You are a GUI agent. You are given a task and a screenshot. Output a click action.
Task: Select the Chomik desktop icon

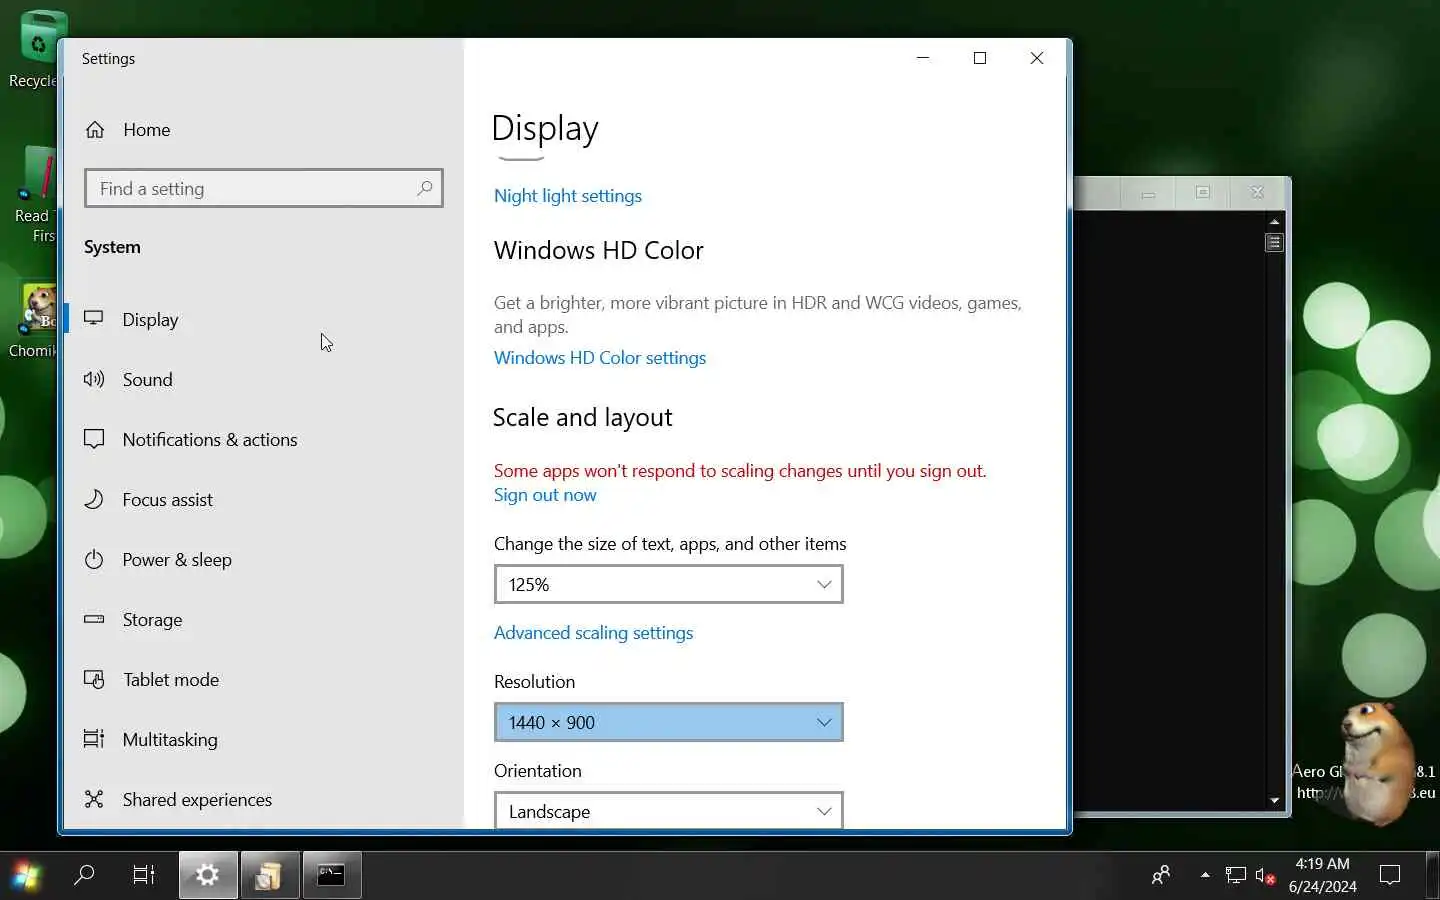click(x=33, y=320)
